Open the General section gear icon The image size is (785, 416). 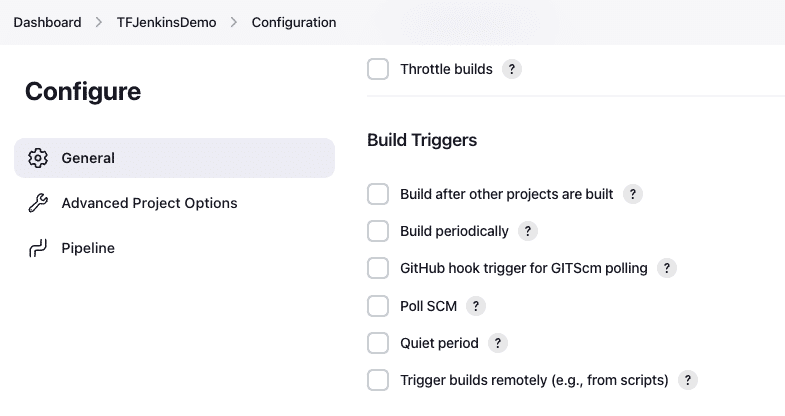click(38, 158)
